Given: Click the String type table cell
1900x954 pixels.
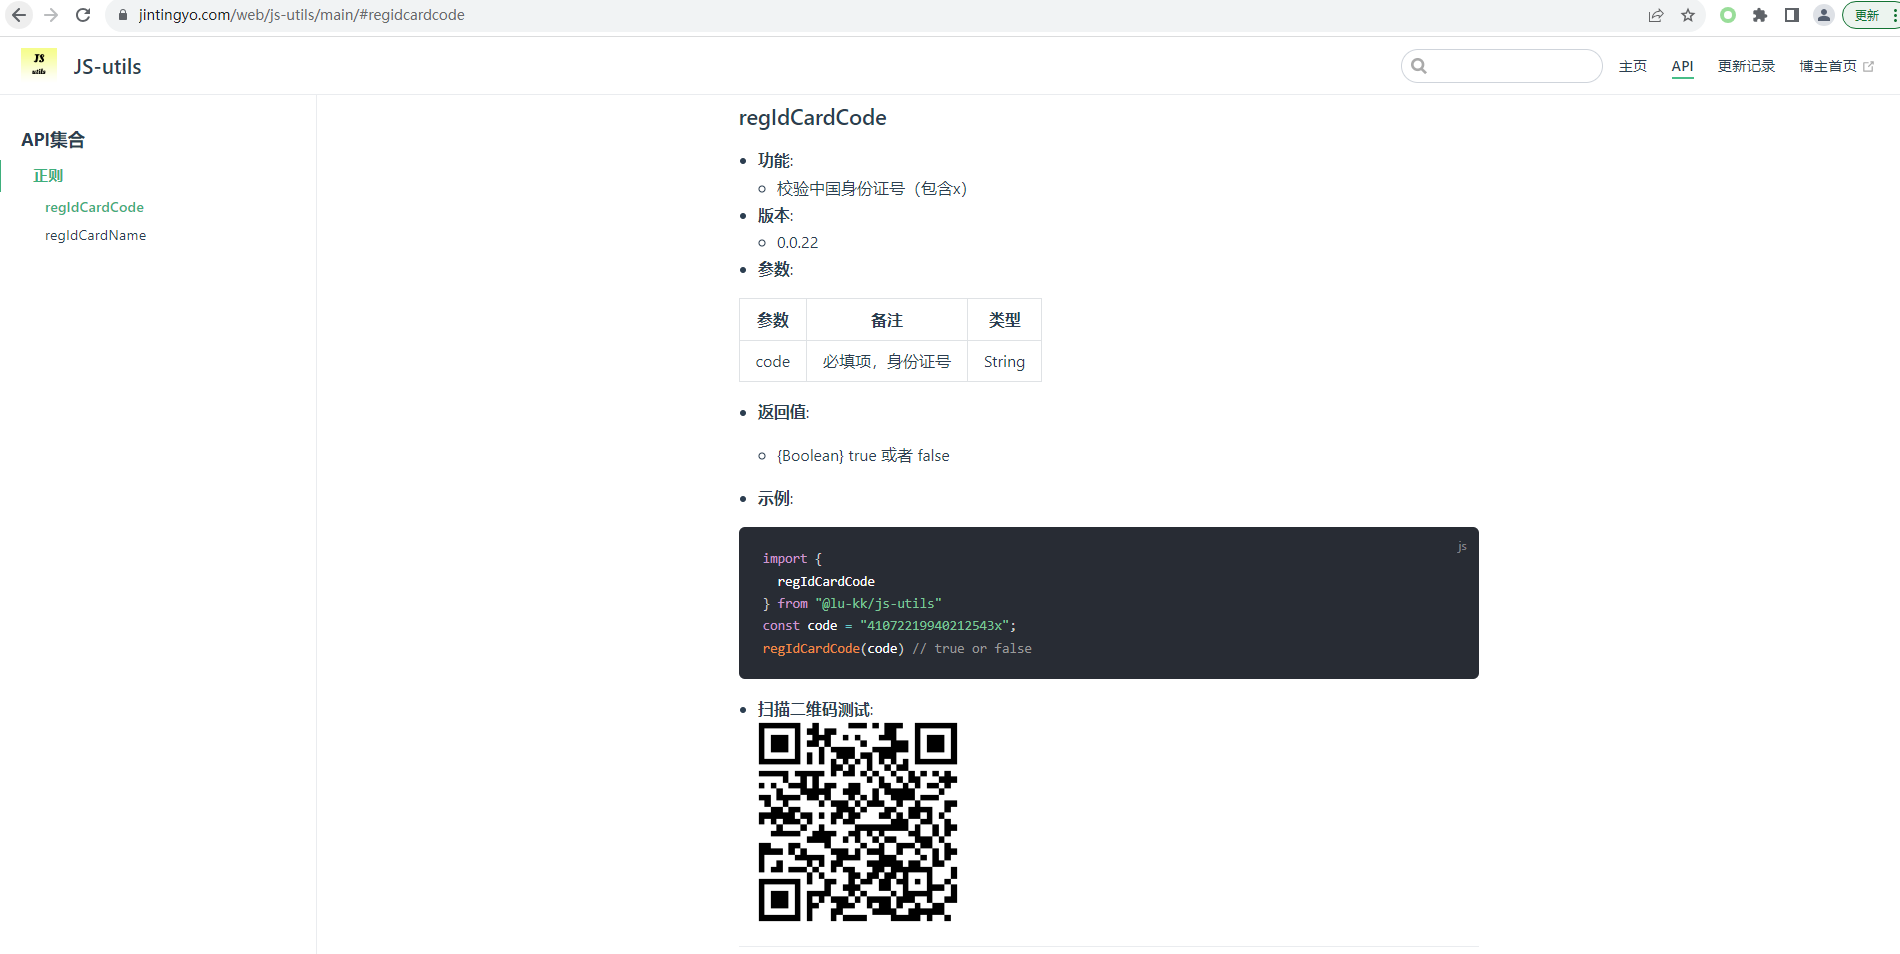Looking at the screenshot, I should pyautogui.click(x=1004, y=361).
